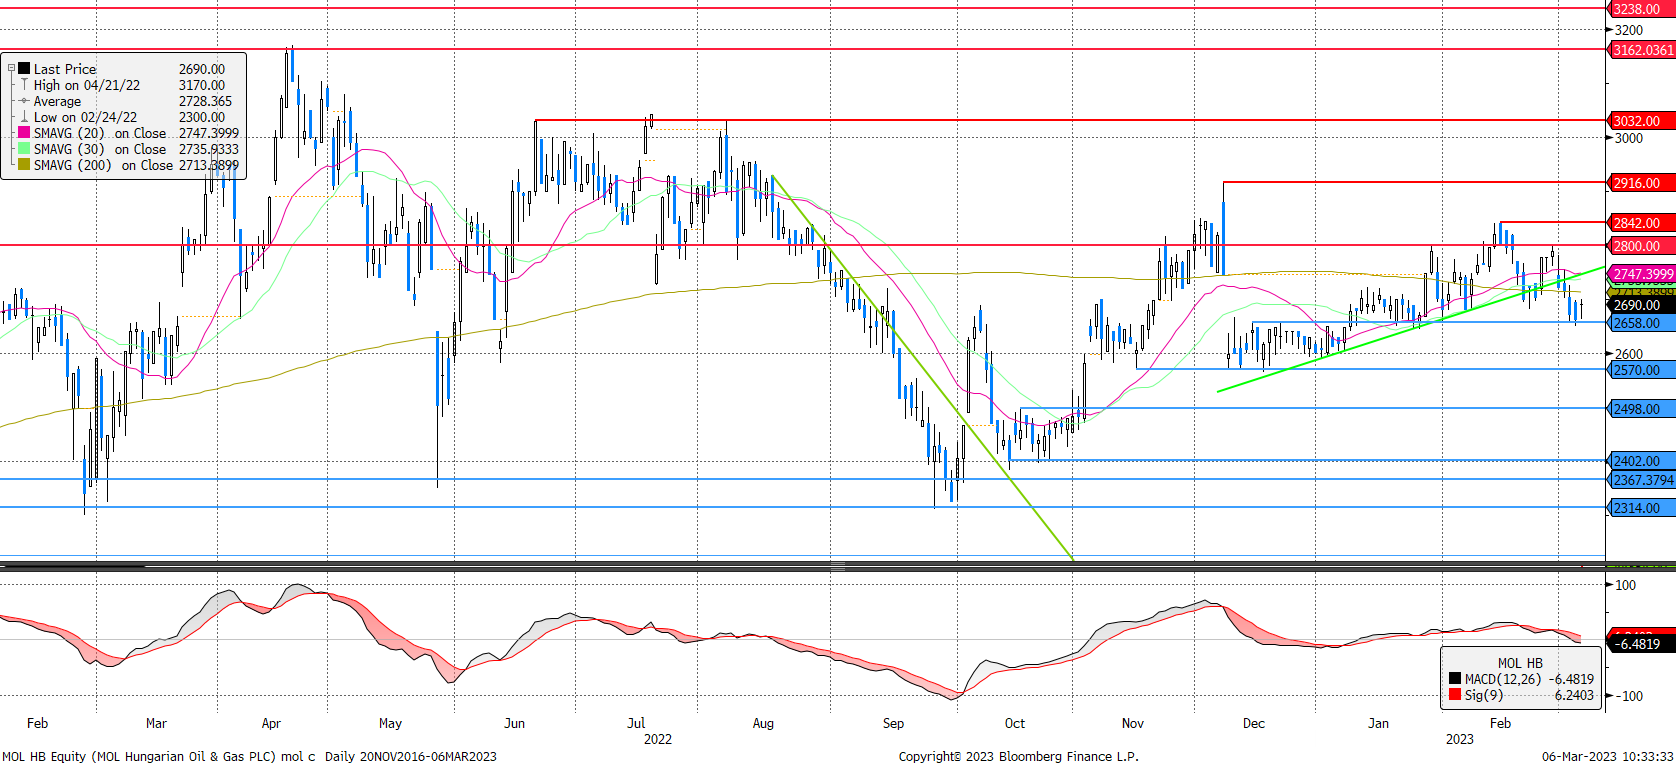Select the Low value 2300.00
The height and width of the screenshot is (765, 1676).
pos(202,117)
